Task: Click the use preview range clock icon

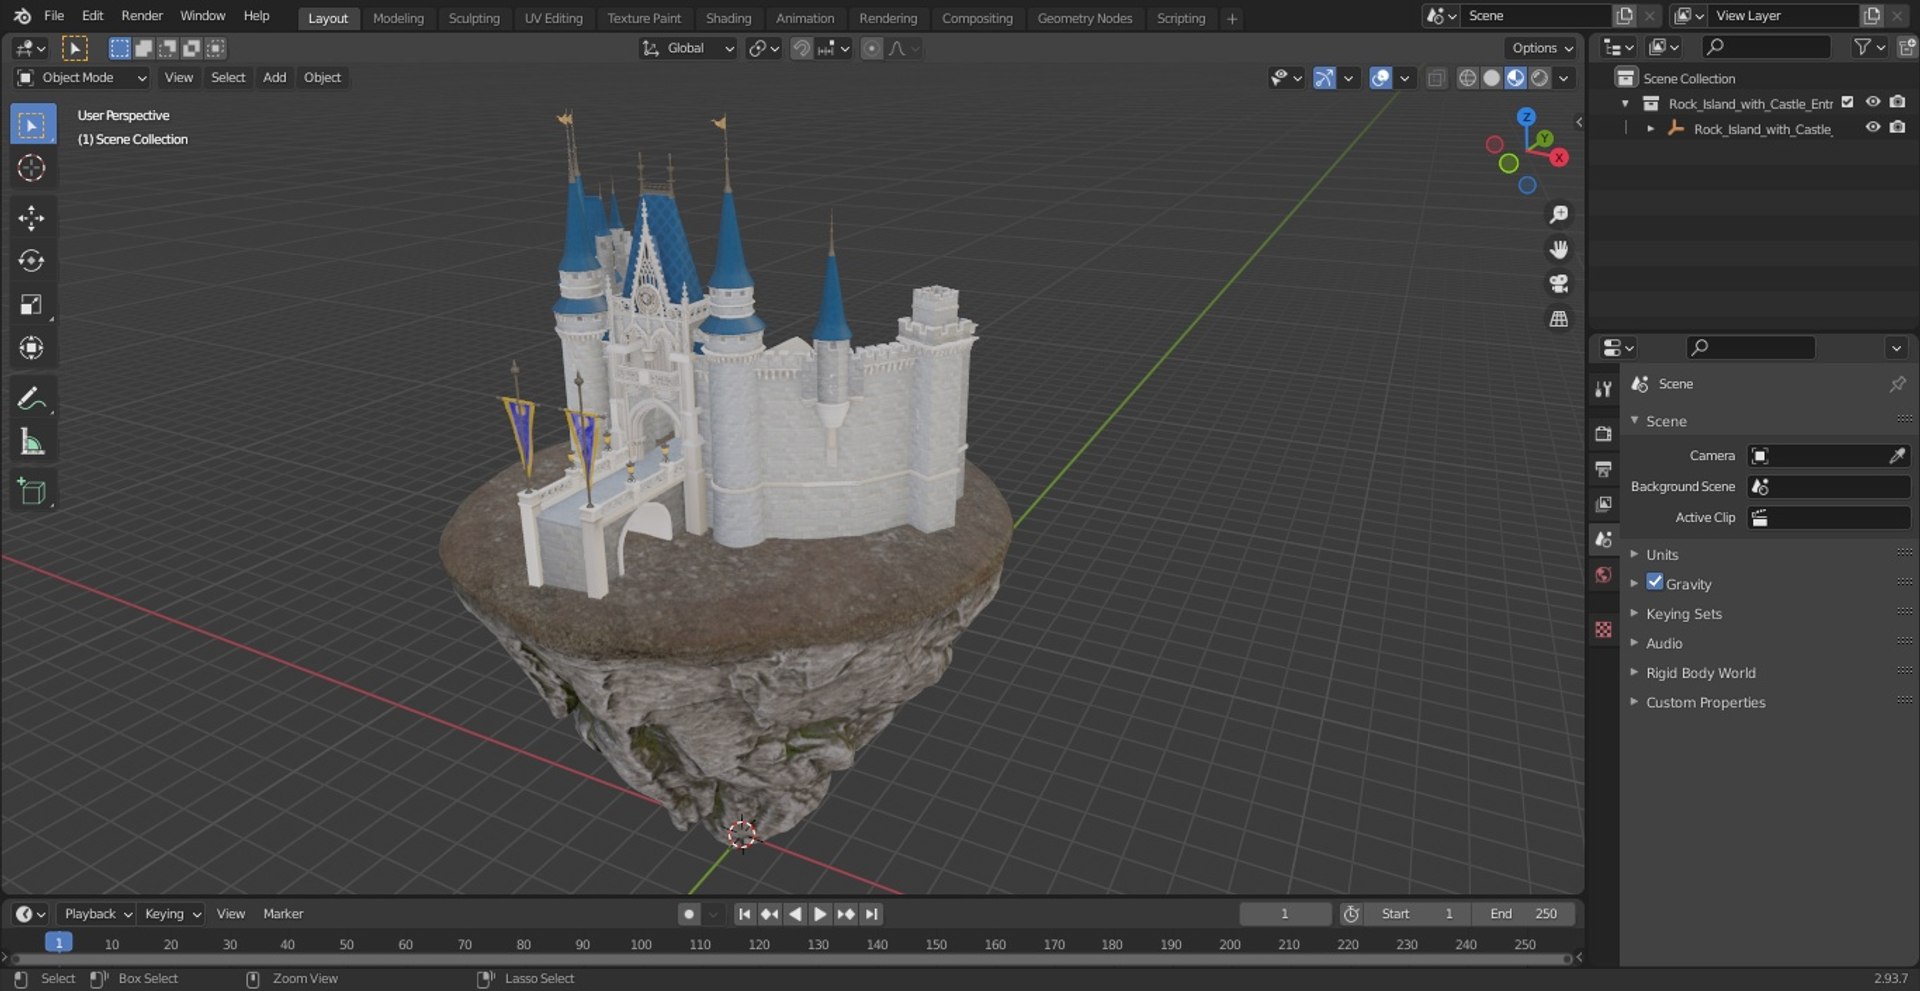Action: click(1351, 914)
